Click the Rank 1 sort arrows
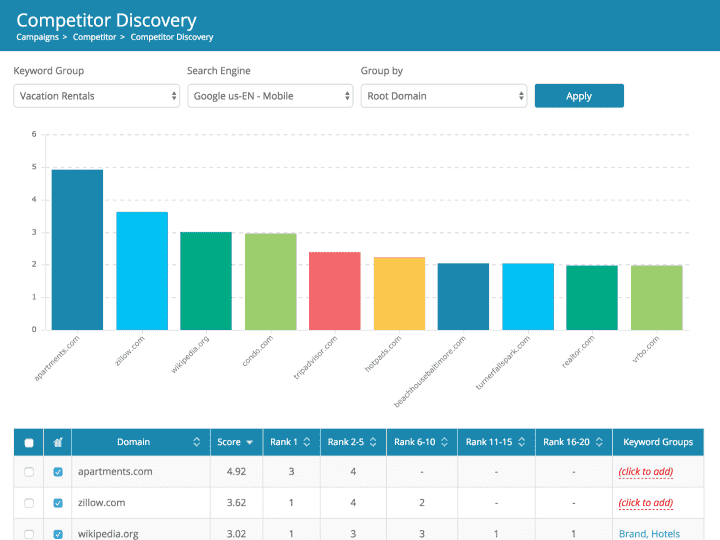 (307, 442)
